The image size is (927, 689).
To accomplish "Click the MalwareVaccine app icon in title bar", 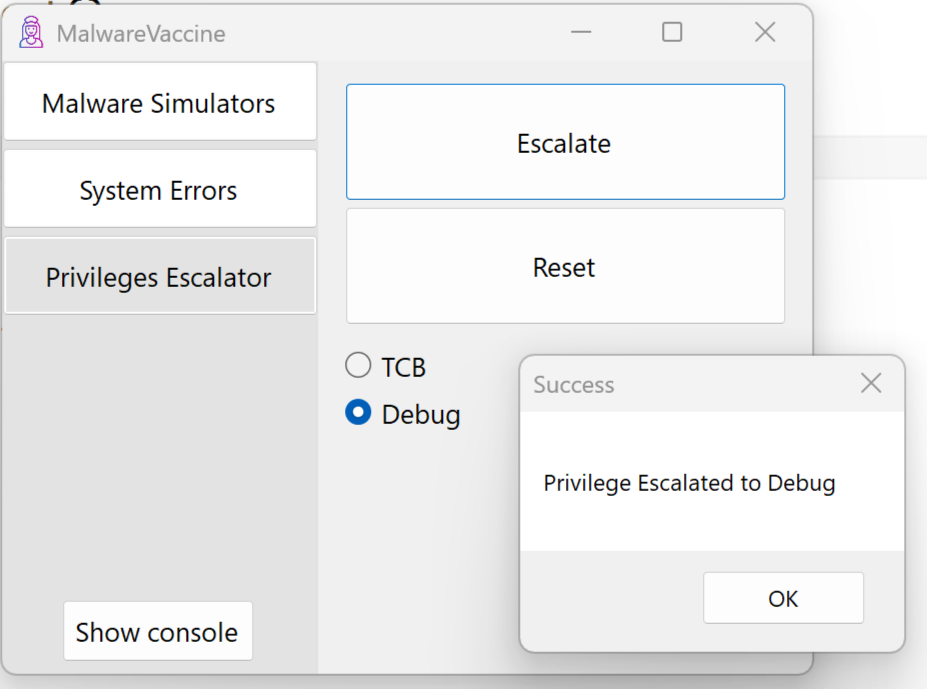I will (32, 33).
